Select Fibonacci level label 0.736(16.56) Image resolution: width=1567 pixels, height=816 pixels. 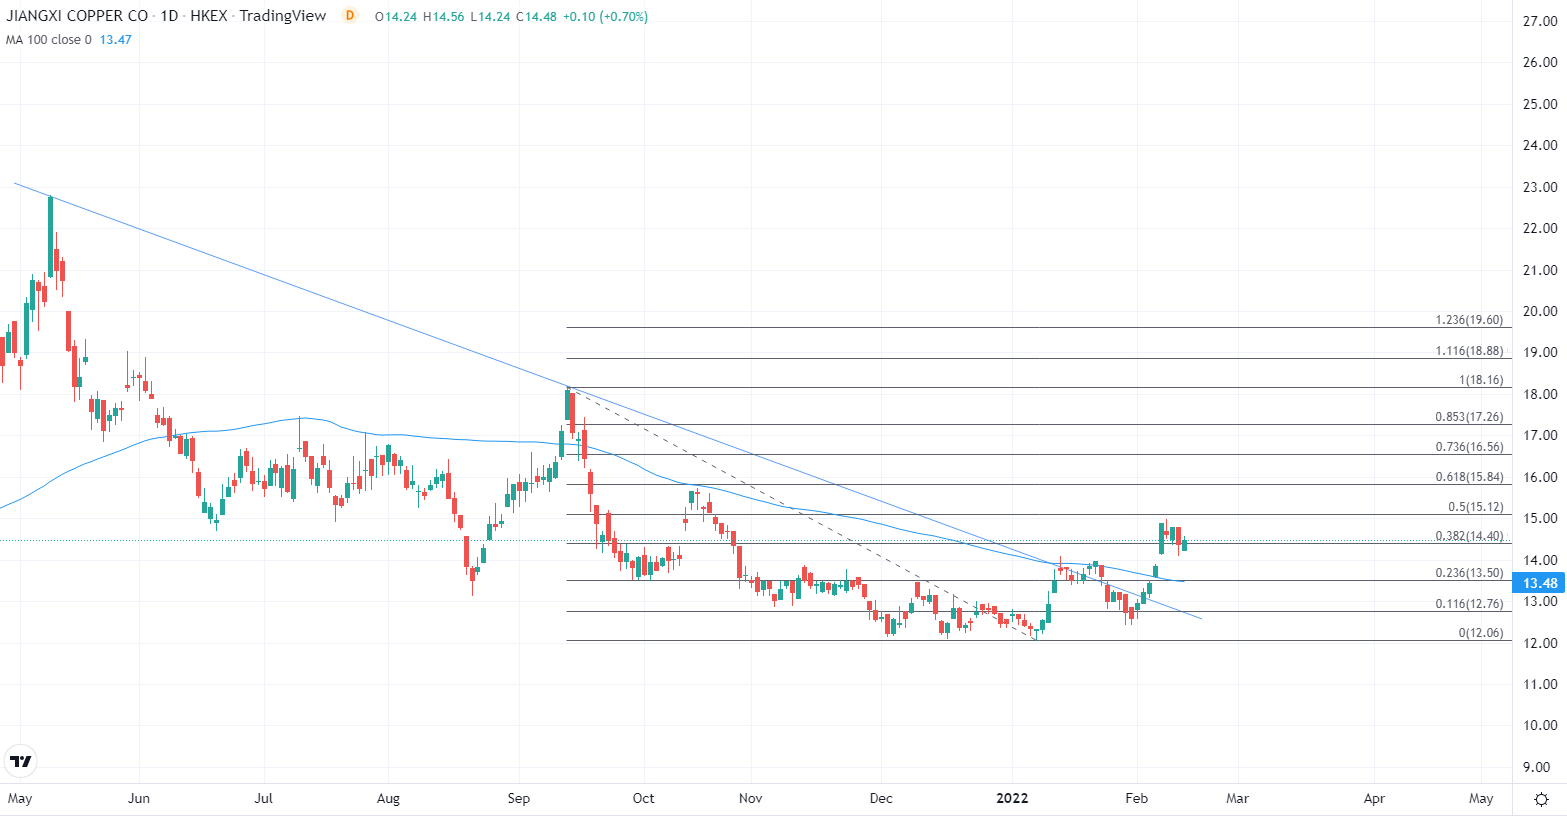tap(1469, 447)
